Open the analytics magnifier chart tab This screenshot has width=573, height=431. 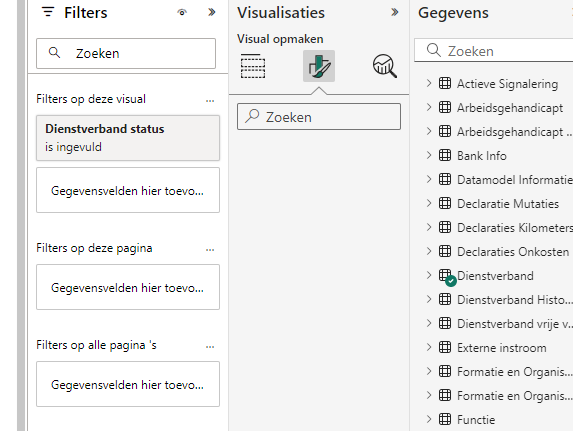[x=384, y=66]
